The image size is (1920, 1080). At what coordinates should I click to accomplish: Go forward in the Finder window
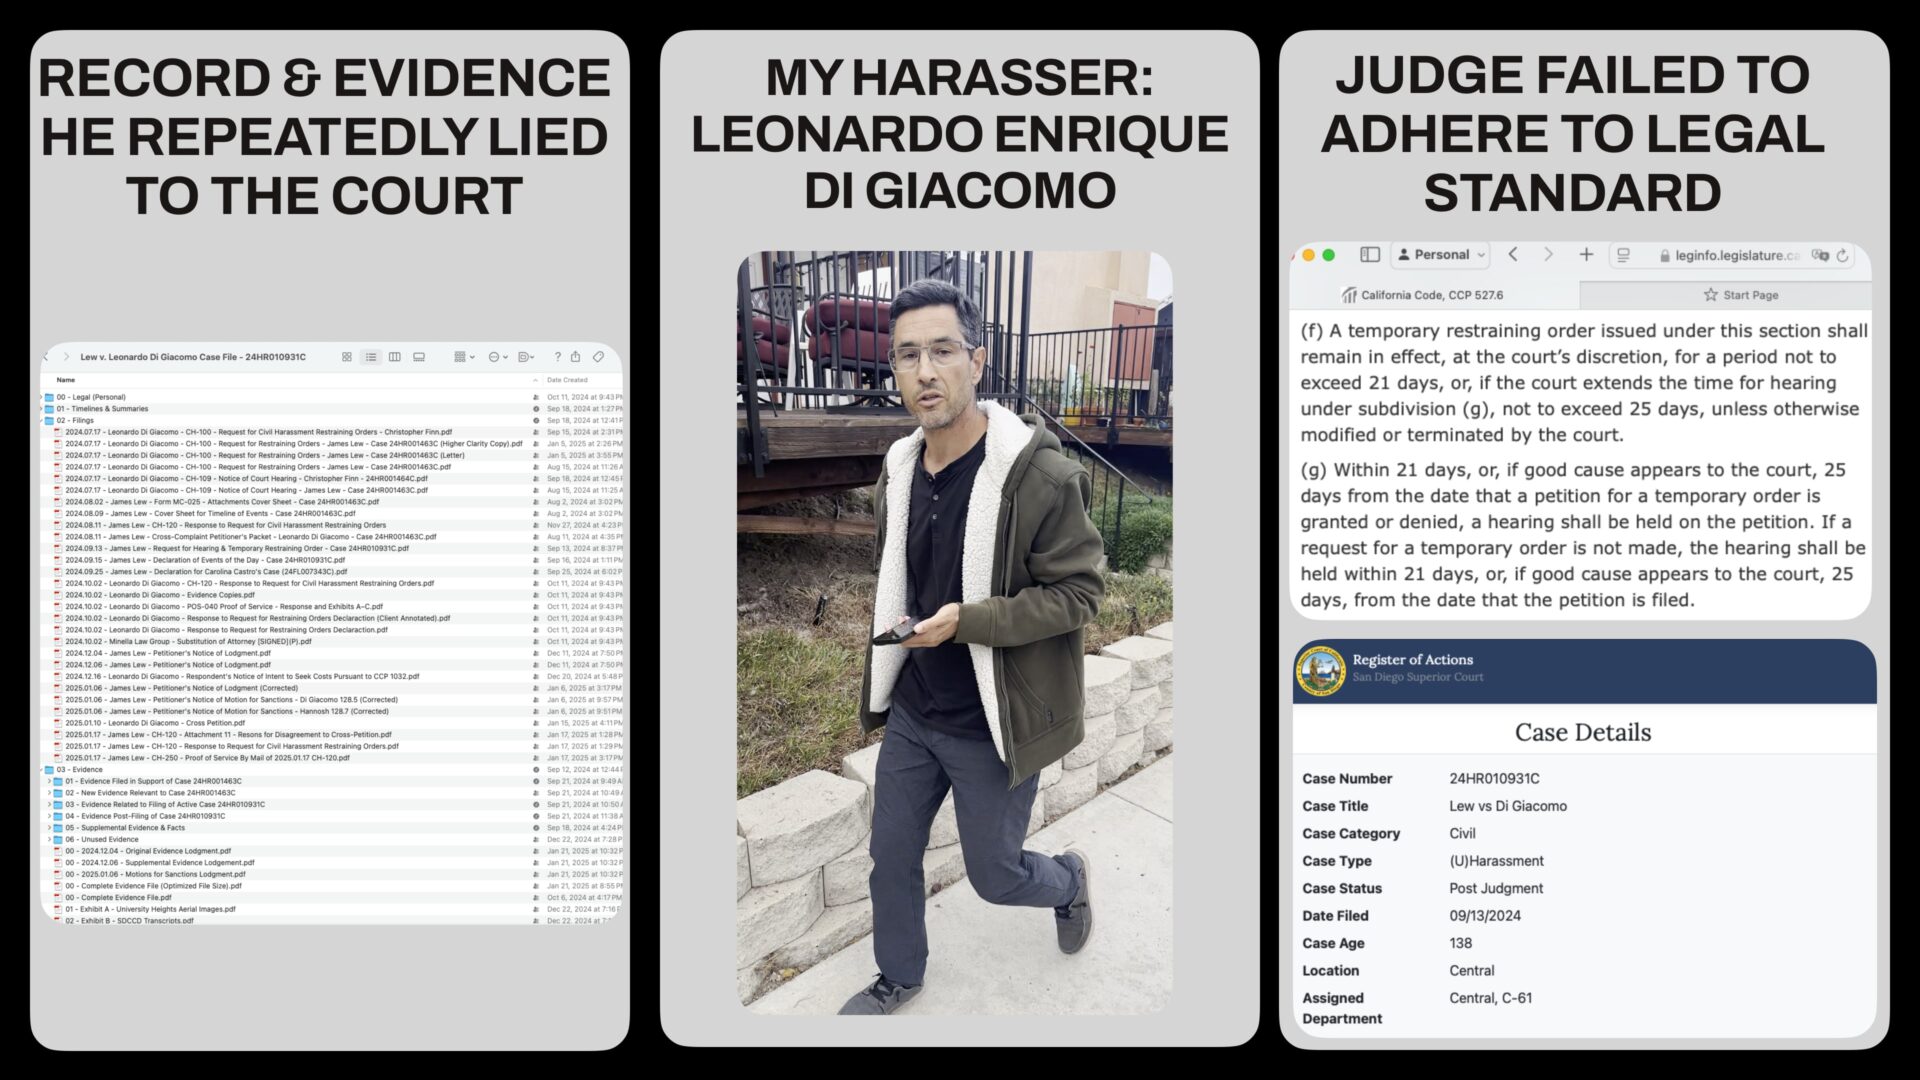(x=67, y=357)
